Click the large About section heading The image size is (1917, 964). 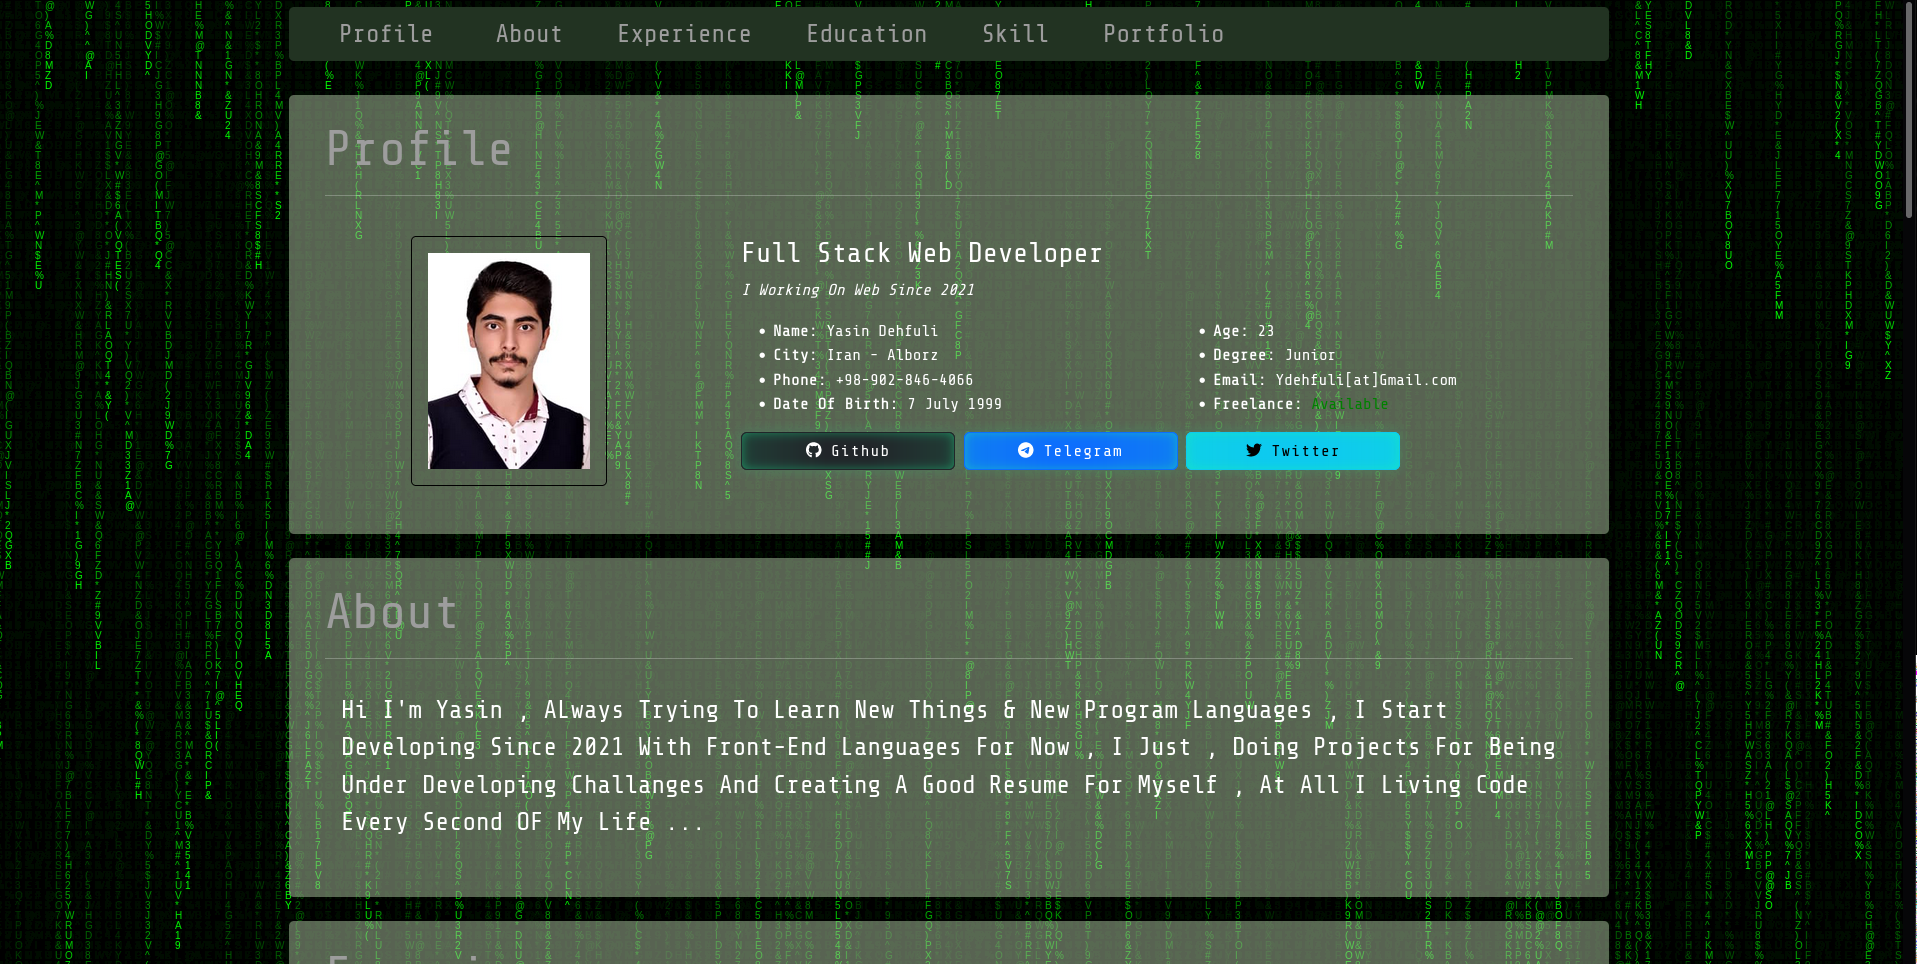(x=392, y=612)
